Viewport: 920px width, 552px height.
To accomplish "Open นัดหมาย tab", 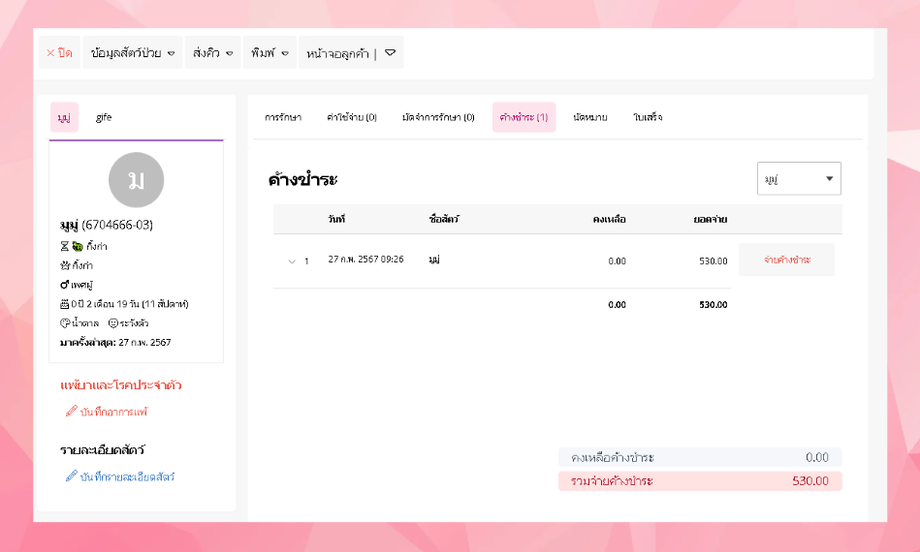I will click(590, 117).
